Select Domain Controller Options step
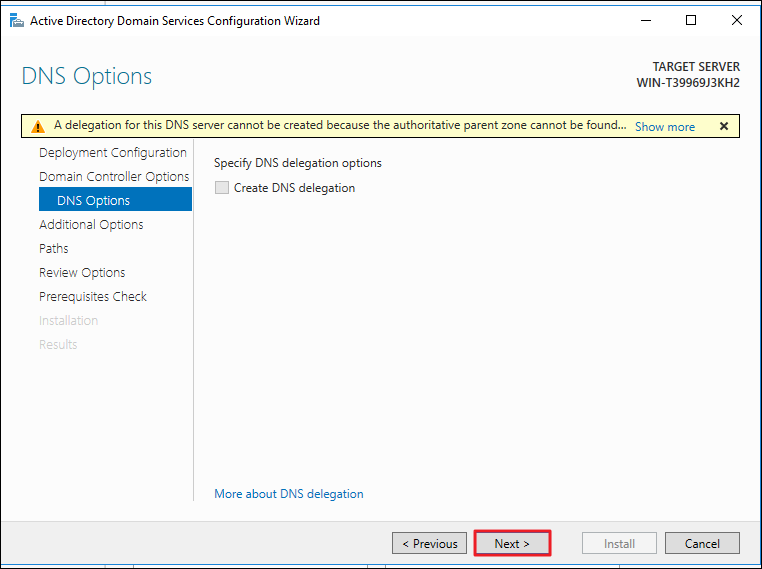Screen dimensions: 762x569 114,176
